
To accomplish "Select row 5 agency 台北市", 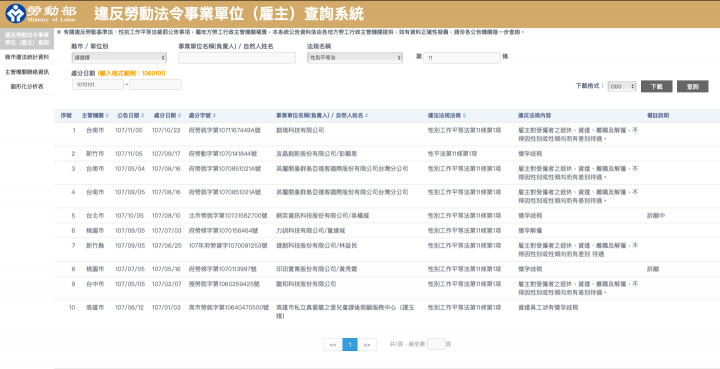I will (x=95, y=215).
